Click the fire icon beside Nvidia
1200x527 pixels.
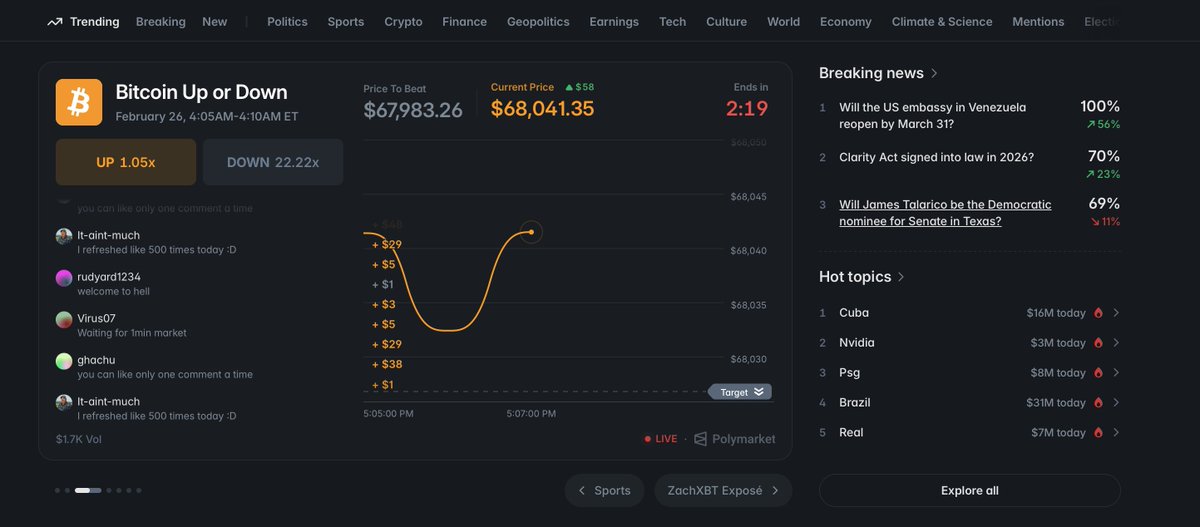tap(1098, 343)
